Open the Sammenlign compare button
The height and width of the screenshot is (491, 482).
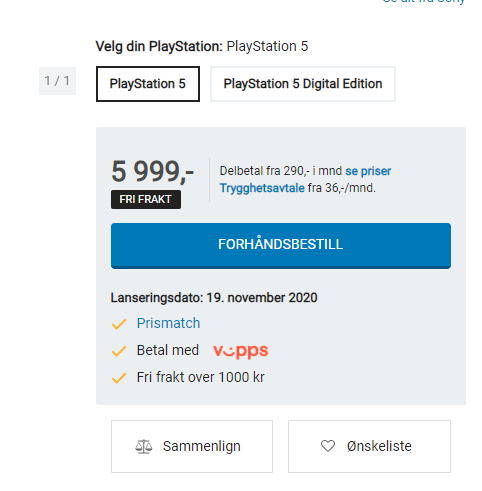coord(192,446)
